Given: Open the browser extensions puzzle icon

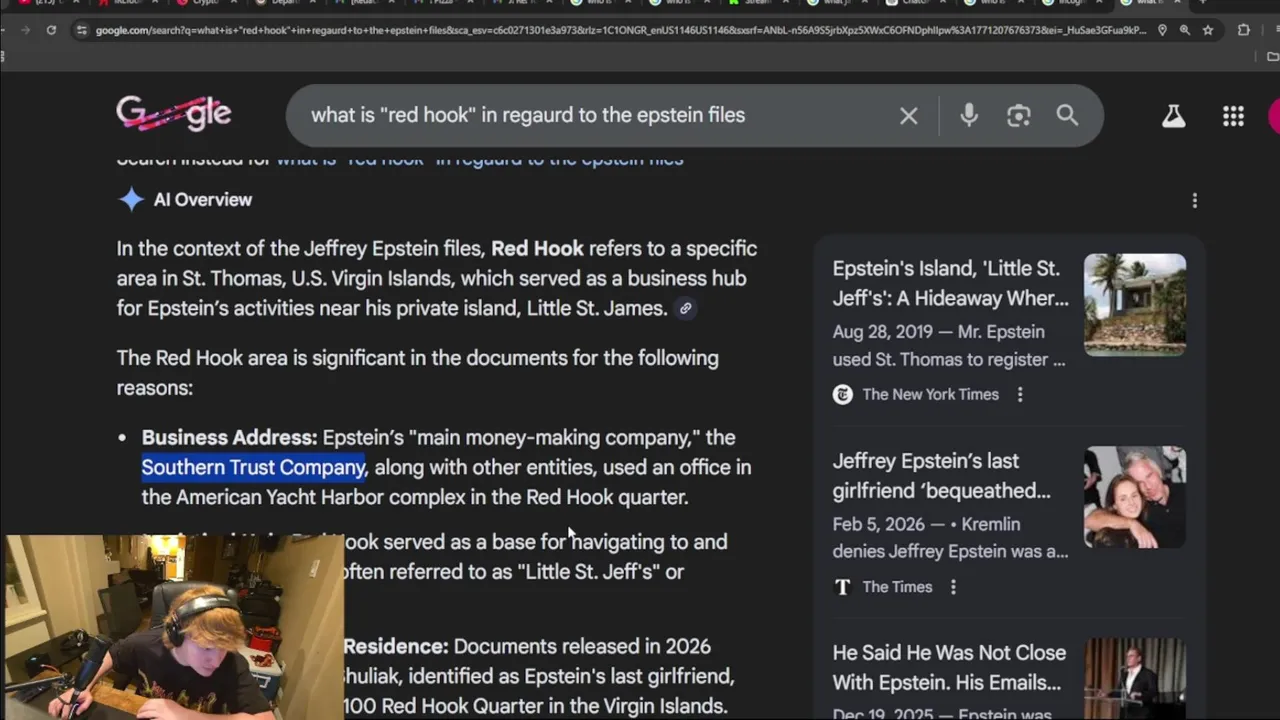Looking at the screenshot, I should [x=1244, y=30].
